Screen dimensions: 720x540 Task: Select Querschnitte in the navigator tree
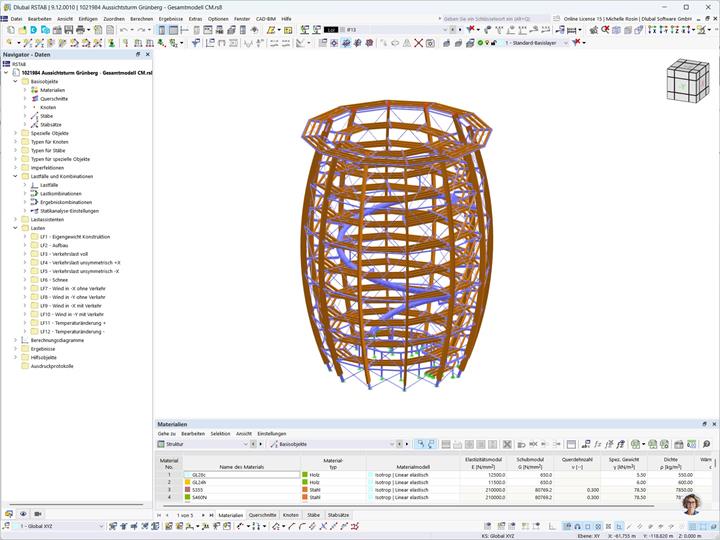click(x=54, y=99)
